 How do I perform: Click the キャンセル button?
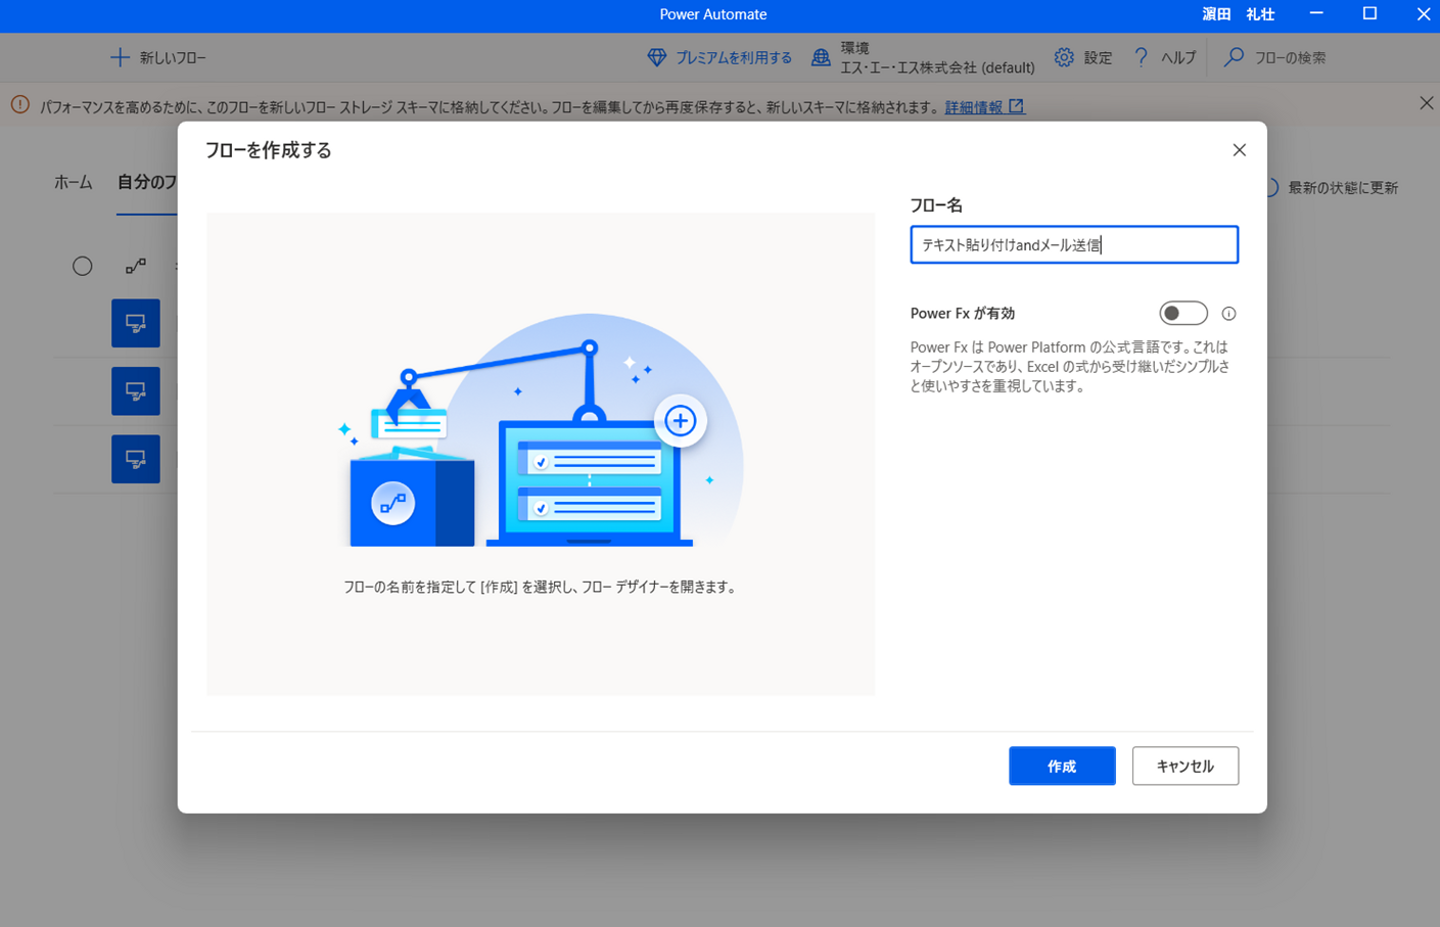[x=1185, y=766]
